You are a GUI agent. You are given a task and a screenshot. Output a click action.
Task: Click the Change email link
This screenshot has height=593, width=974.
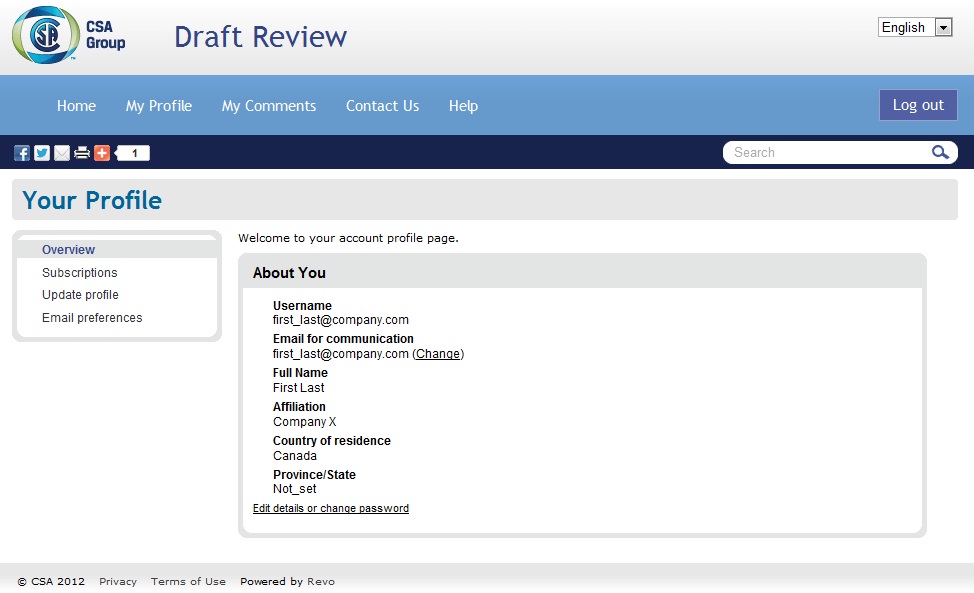tap(438, 354)
